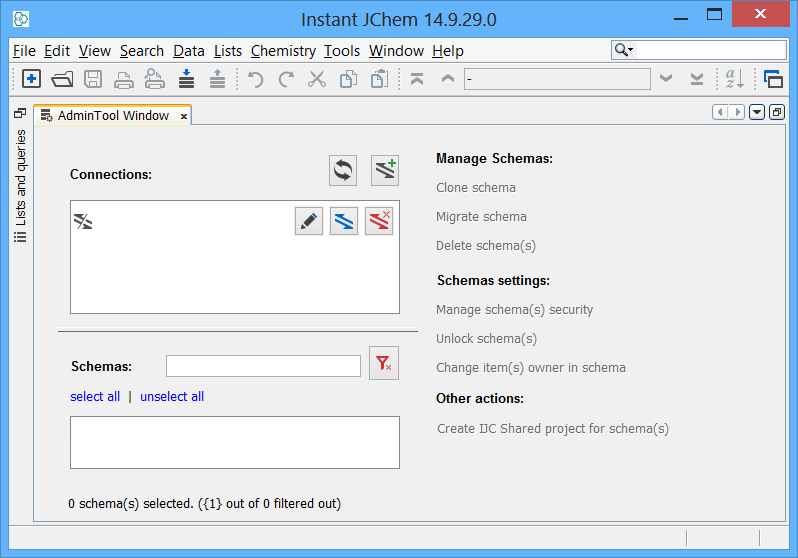The image size is (798, 558).
Task: Click Delete schema(s) action
Action: 486,246
